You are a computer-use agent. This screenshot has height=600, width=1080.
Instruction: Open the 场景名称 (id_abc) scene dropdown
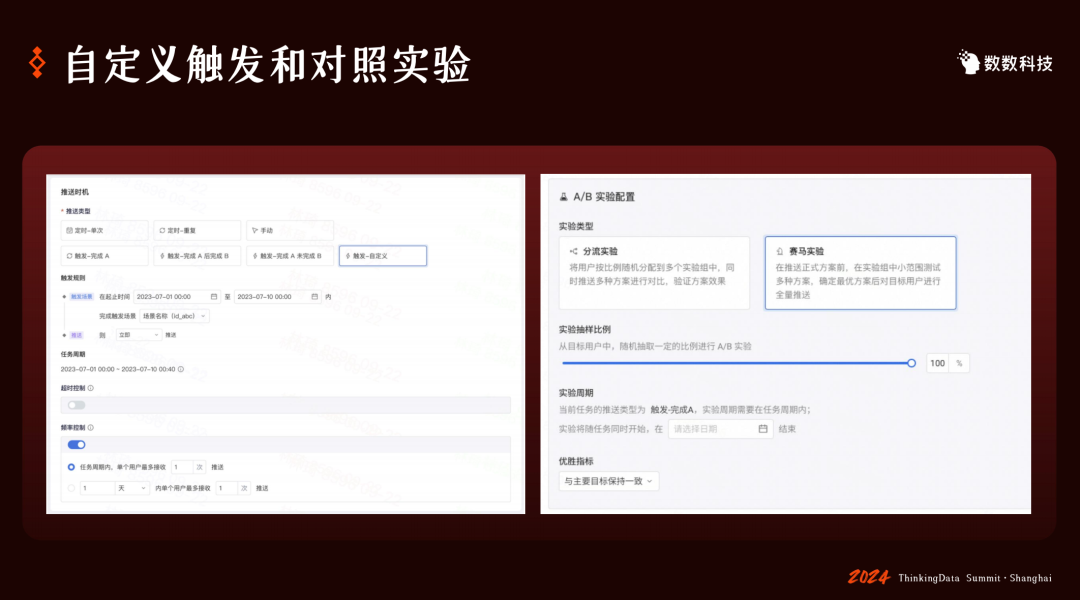174,316
